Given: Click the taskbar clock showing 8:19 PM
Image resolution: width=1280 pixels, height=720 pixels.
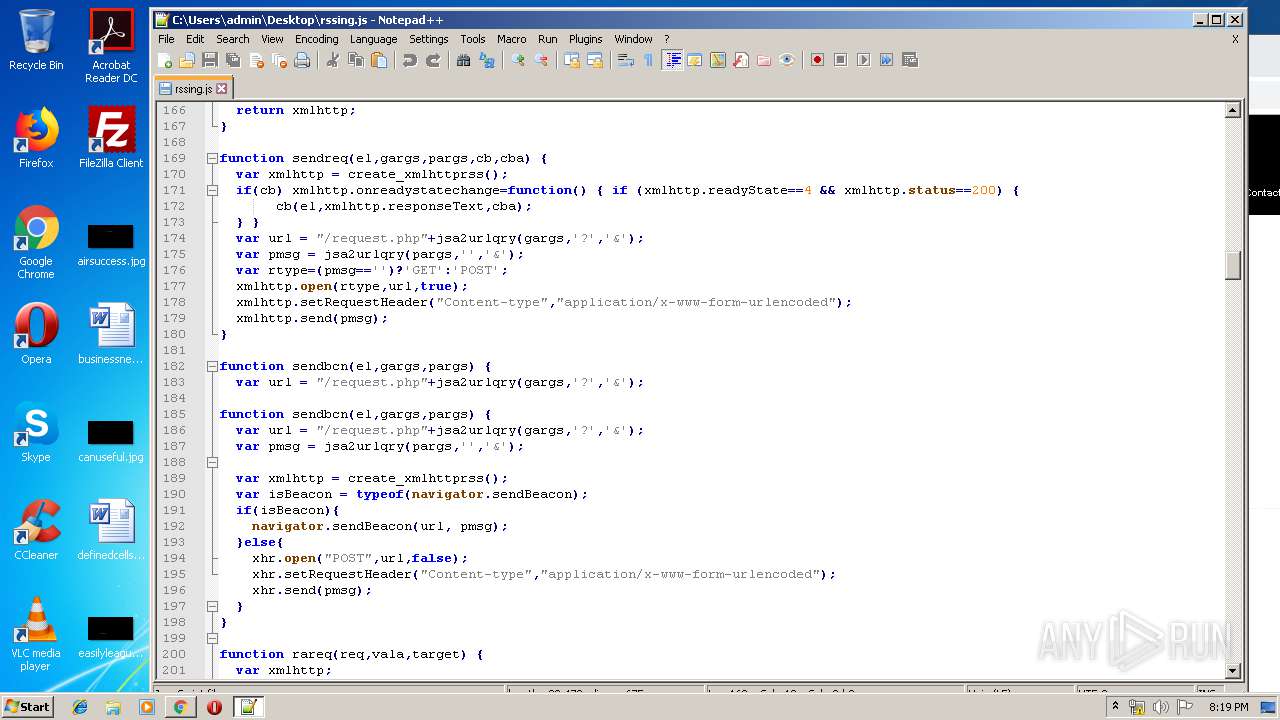Looking at the screenshot, I should [1228, 707].
